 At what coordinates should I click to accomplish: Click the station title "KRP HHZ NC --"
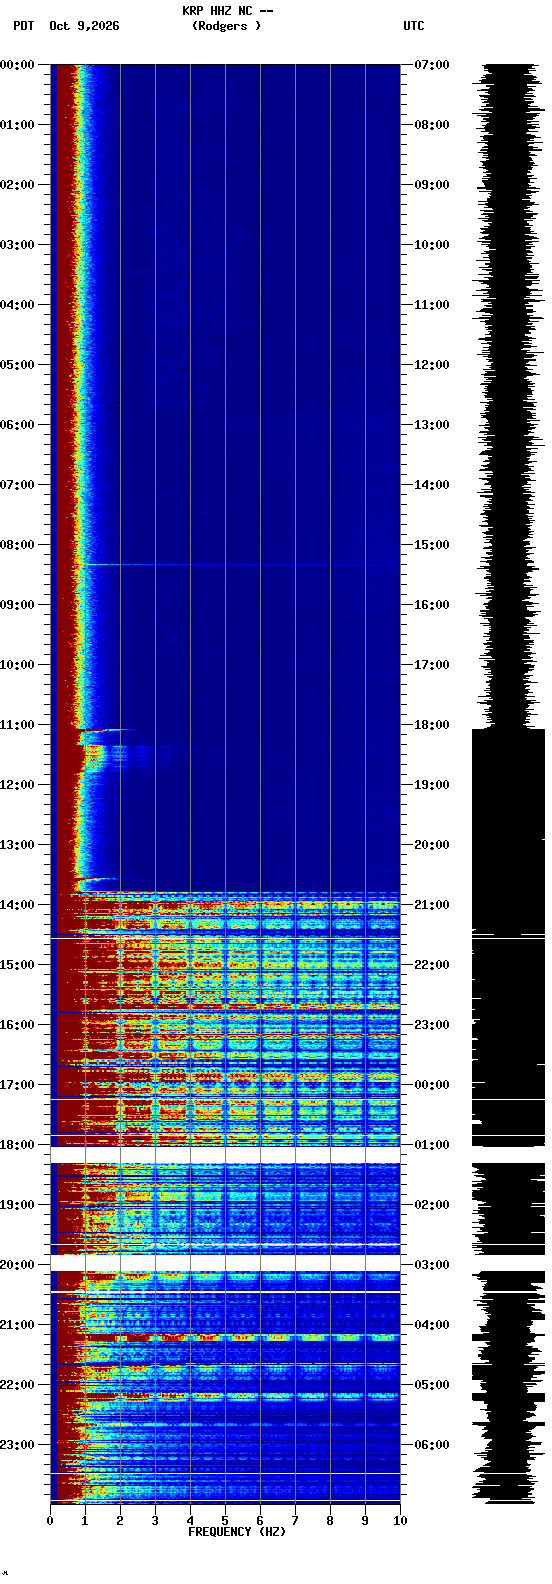point(227,11)
